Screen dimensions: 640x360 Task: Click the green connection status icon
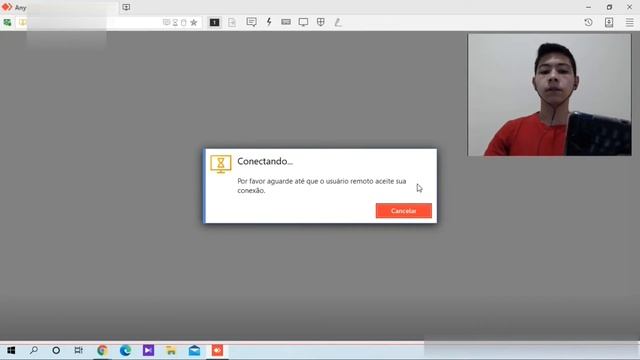[7, 22]
